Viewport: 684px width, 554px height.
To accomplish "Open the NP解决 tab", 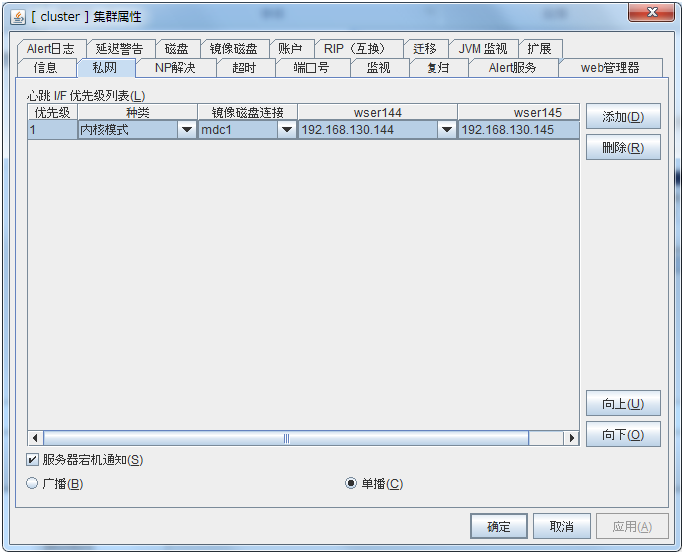I will 174,68.
